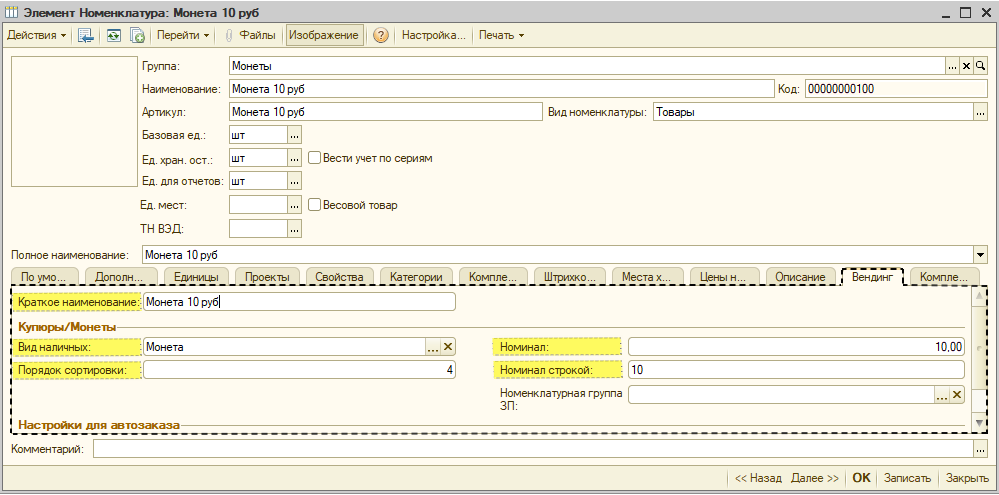999x495 pixels.
Task: Click the first toolbar icon after Действия
Action: 86,36
